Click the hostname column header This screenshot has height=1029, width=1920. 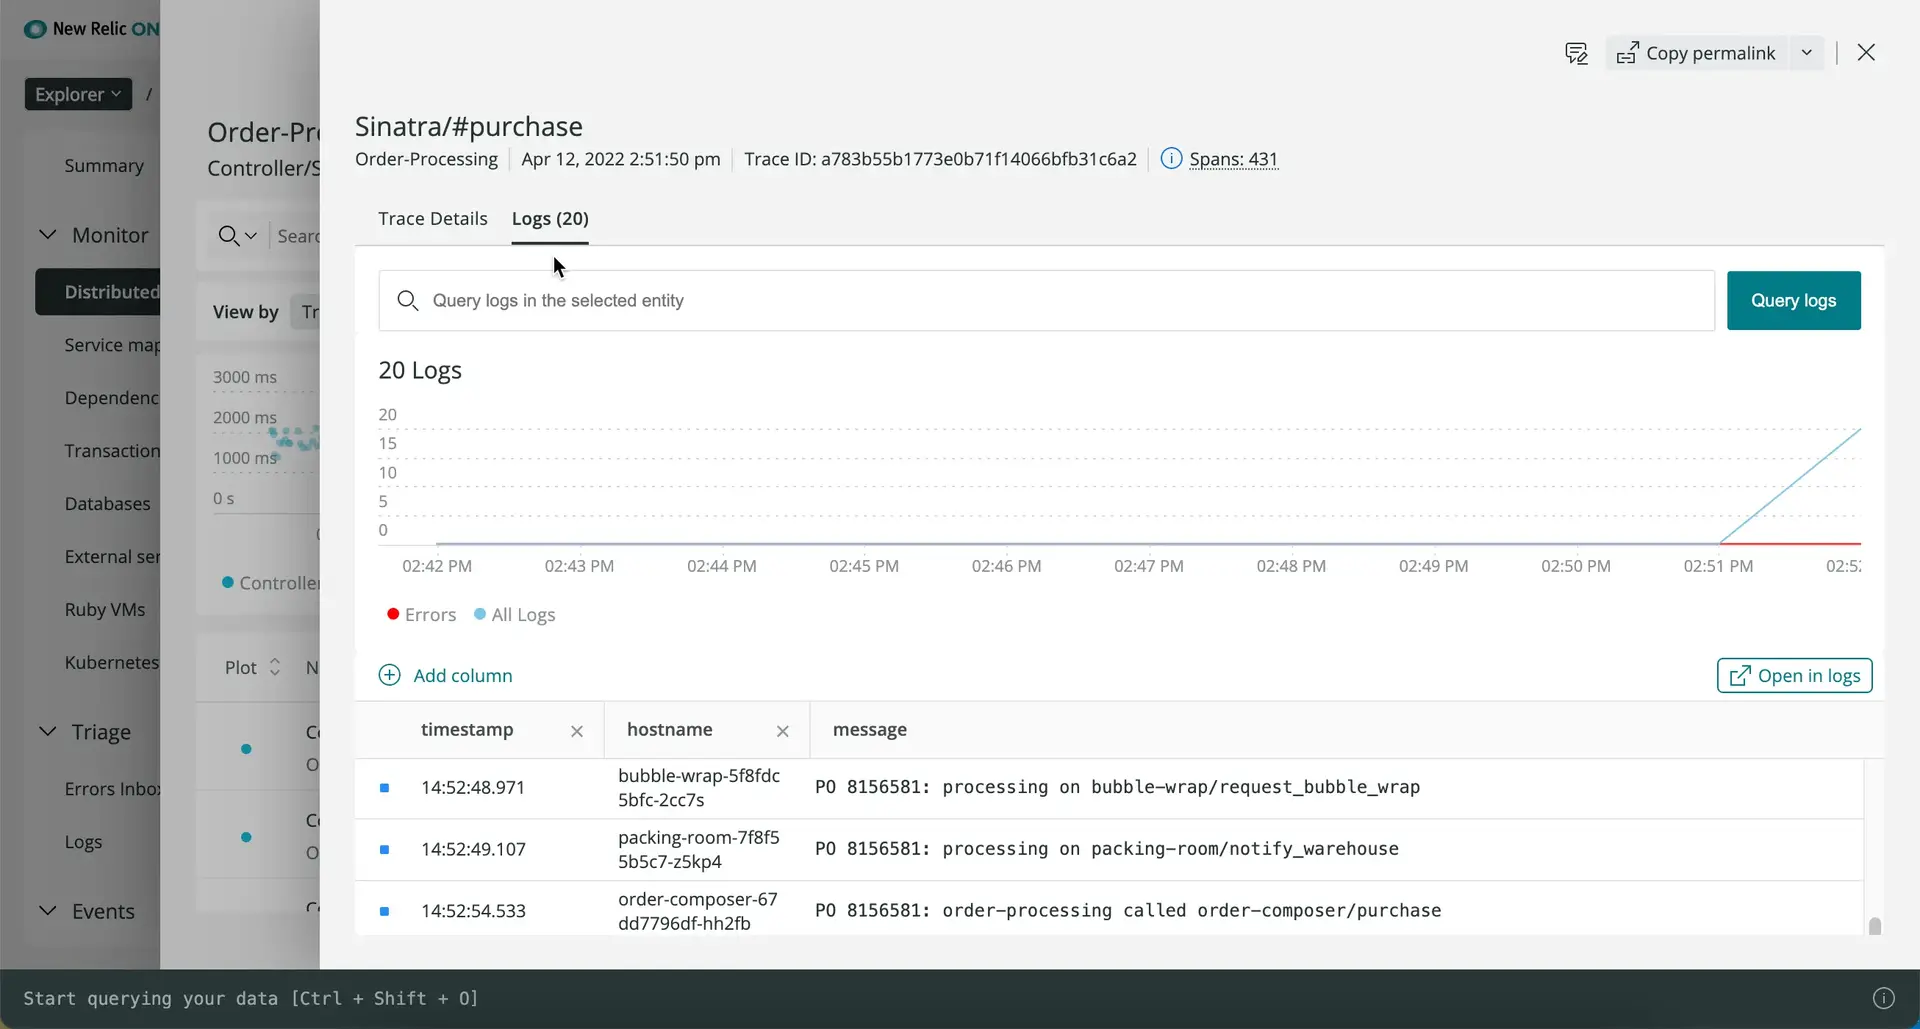tap(670, 730)
